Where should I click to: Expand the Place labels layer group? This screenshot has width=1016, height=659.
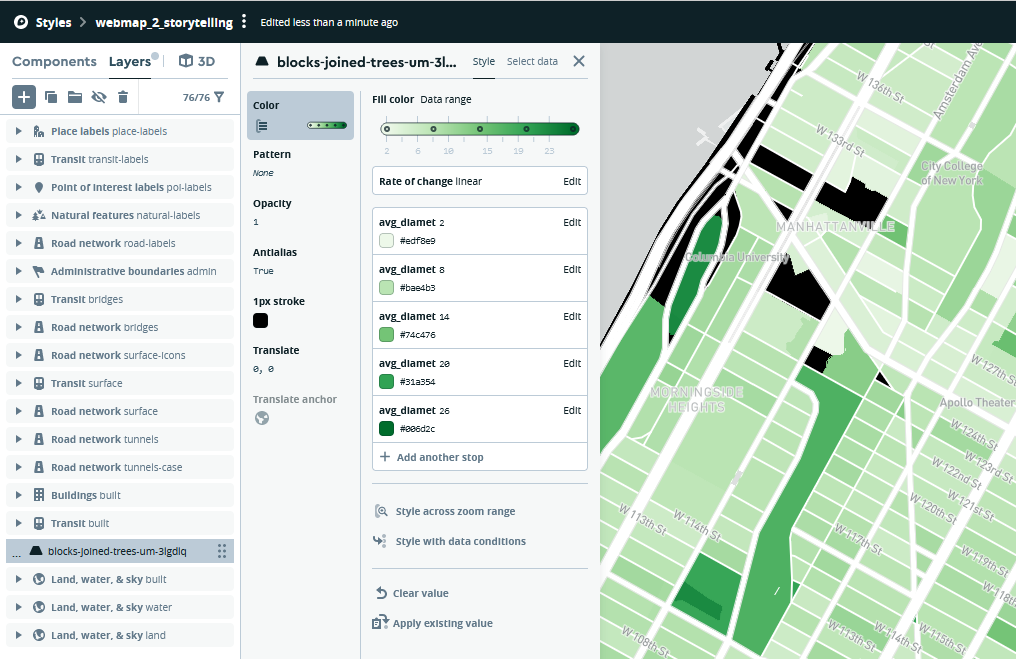(18, 131)
